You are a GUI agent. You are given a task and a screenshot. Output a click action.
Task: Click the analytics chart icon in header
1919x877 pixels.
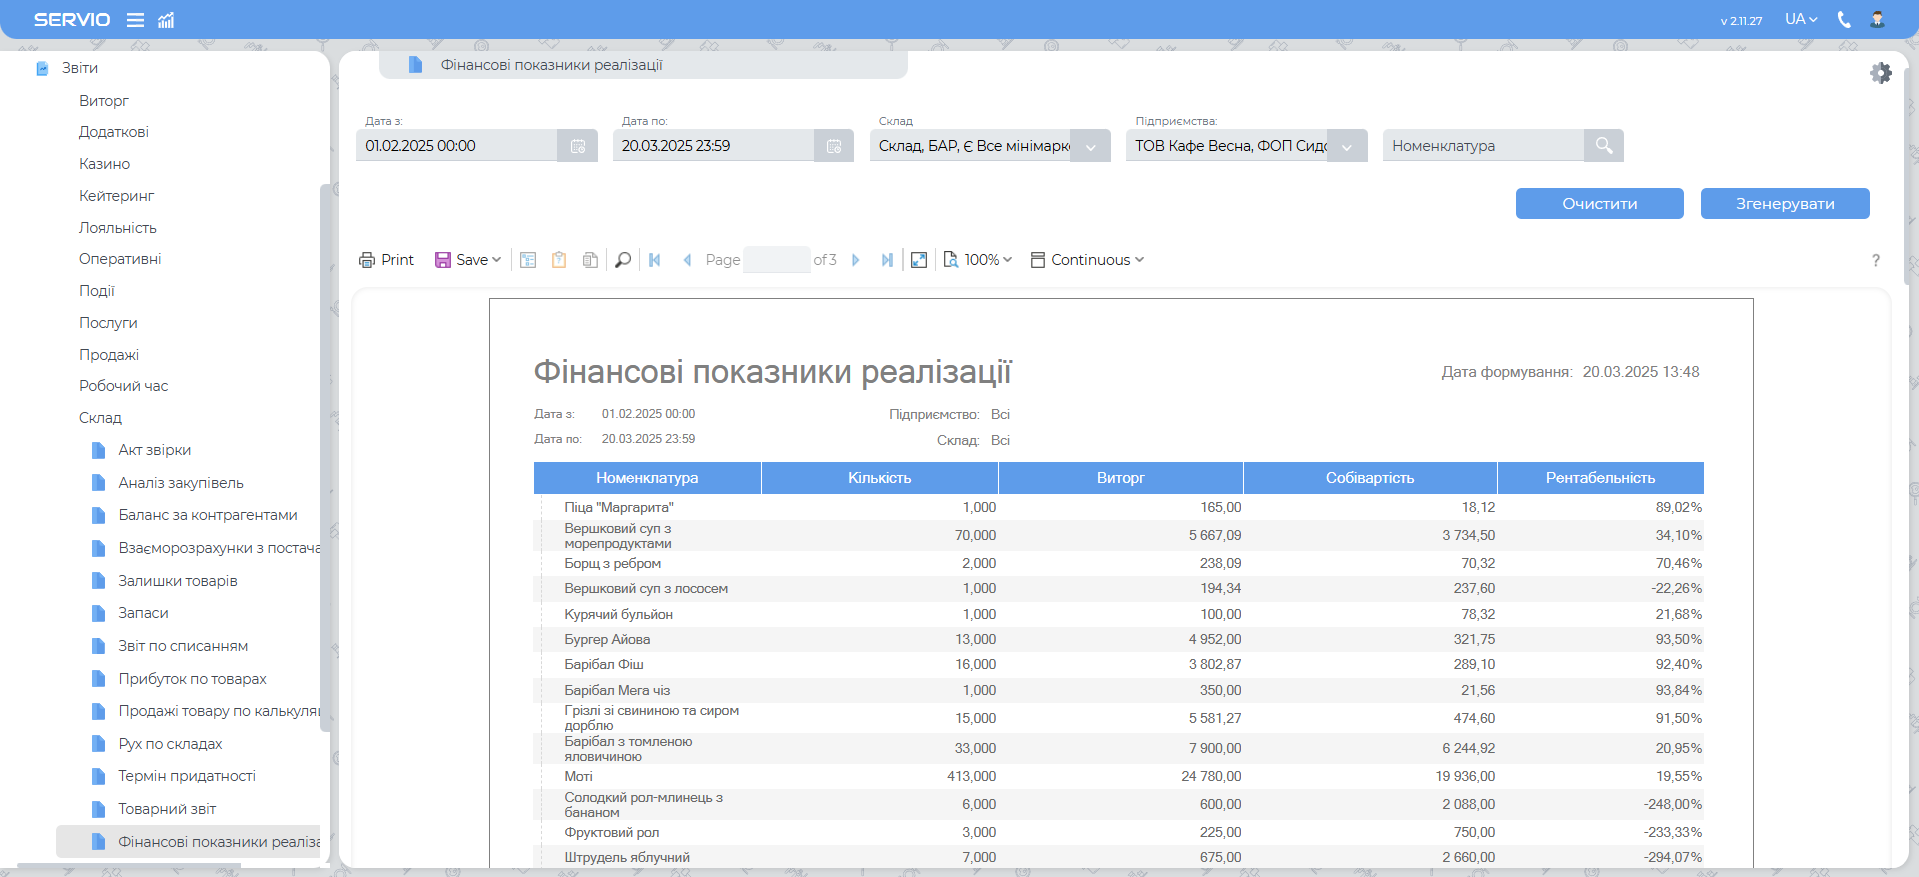pyautogui.click(x=166, y=20)
